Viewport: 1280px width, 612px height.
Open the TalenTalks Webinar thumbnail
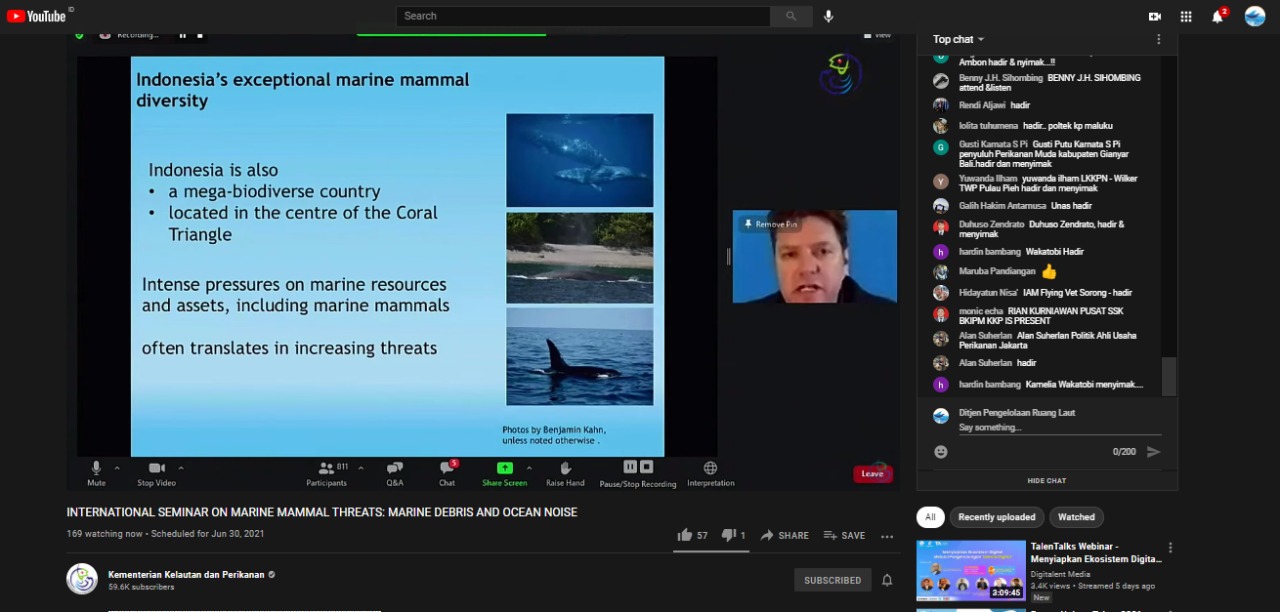tap(971, 570)
